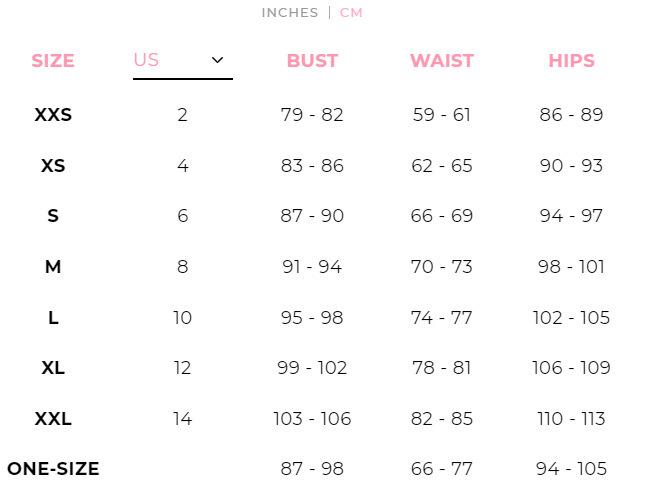Select the XL size row label

(x=53, y=368)
